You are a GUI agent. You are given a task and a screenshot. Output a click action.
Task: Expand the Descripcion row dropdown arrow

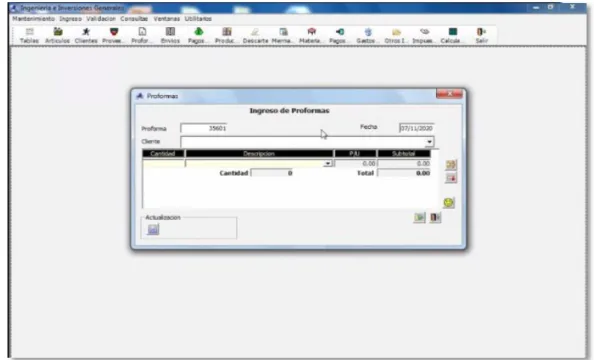tap(328, 163)
